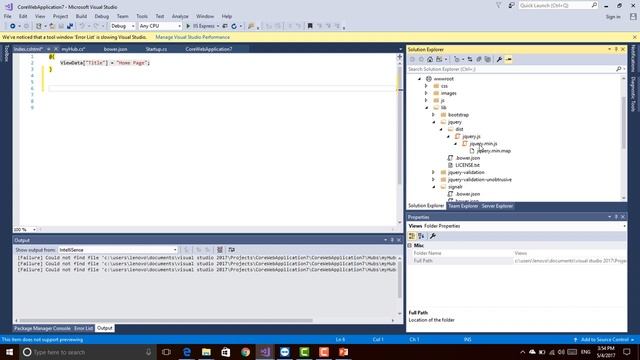Screen dimensions: 640x360
Task: Switch to the bower.json editor tab
Action: tap(116, 49)
